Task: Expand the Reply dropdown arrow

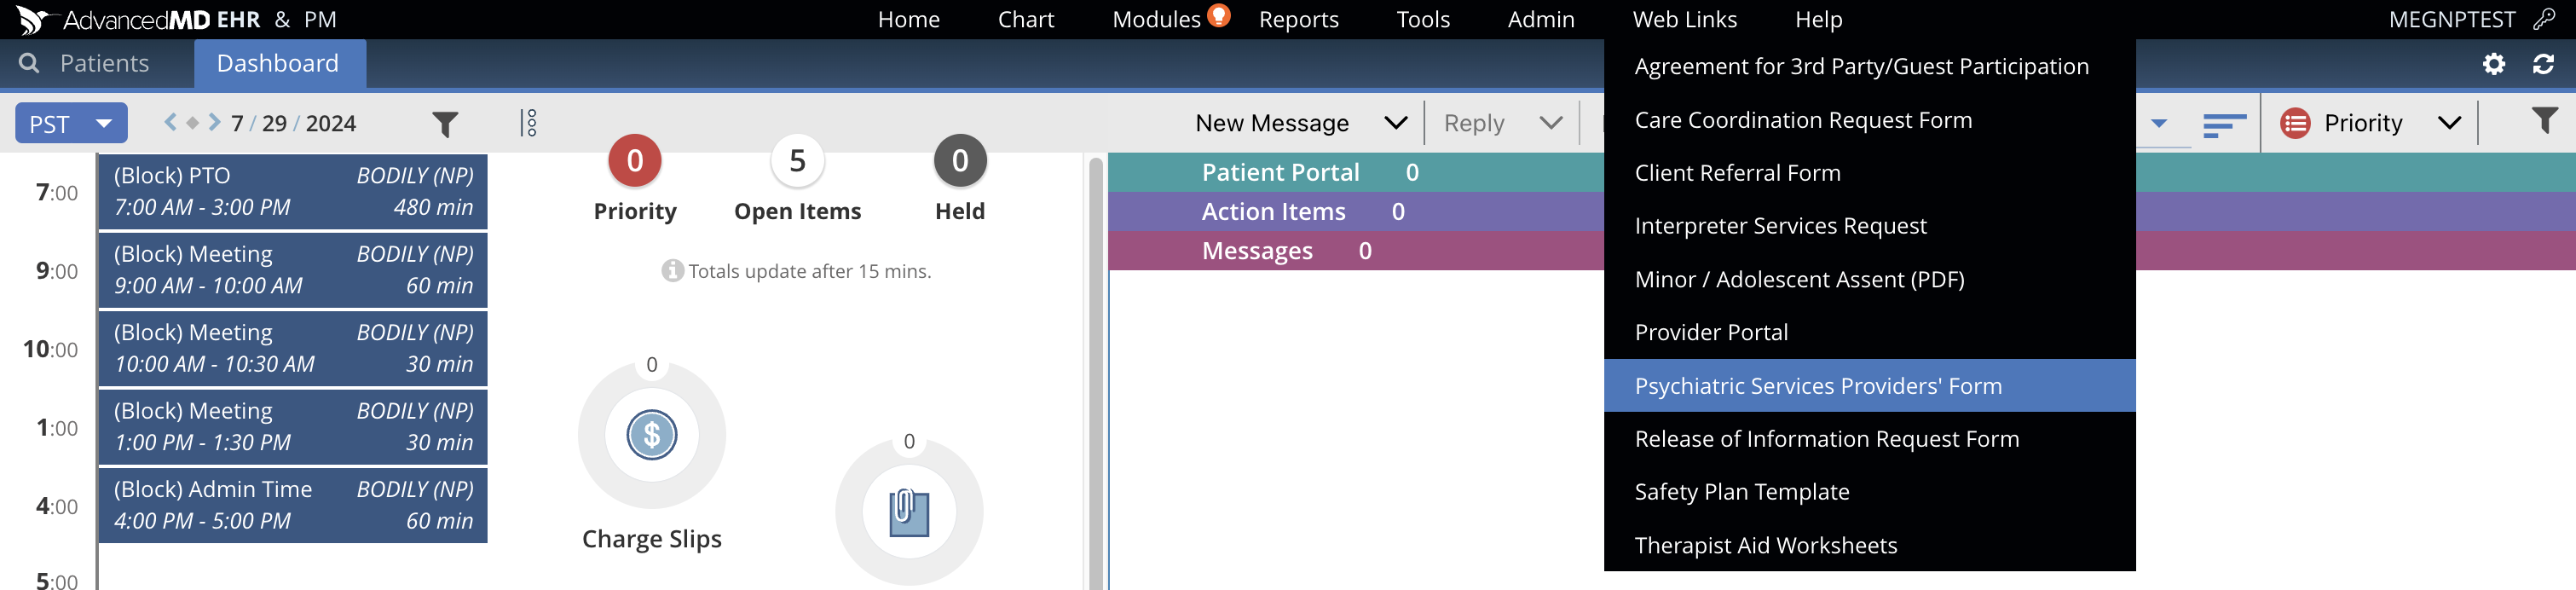Action: click(1550, 123)
